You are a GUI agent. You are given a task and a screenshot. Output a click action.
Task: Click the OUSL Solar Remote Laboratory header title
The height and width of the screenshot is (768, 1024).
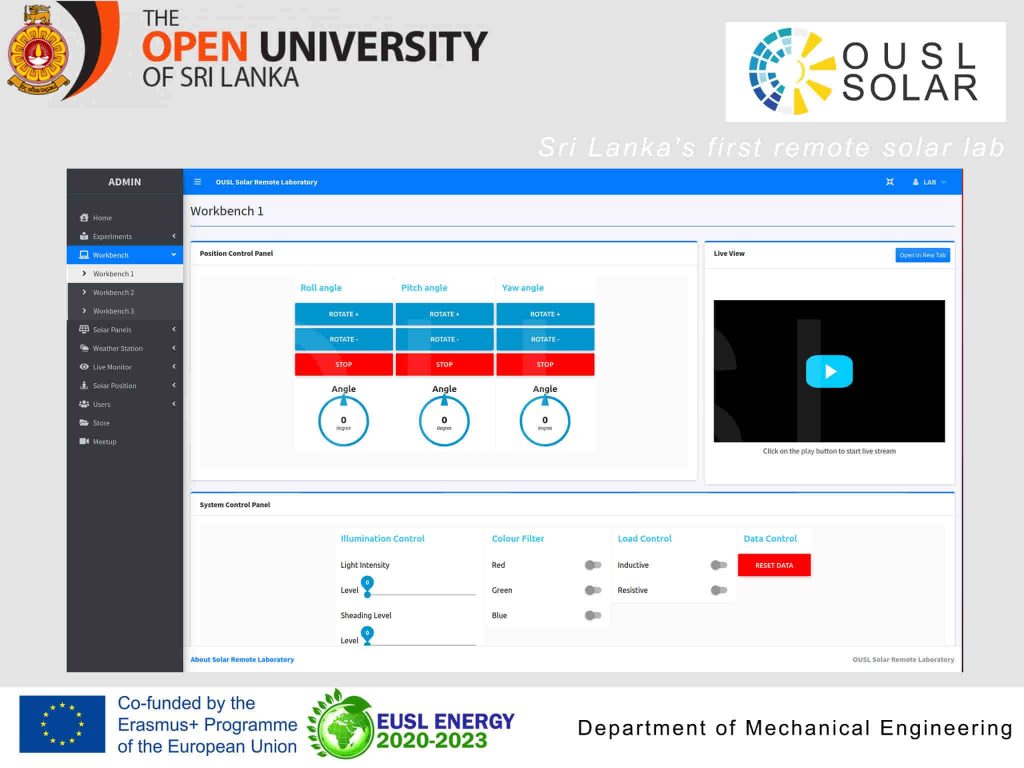click(266, 182)
